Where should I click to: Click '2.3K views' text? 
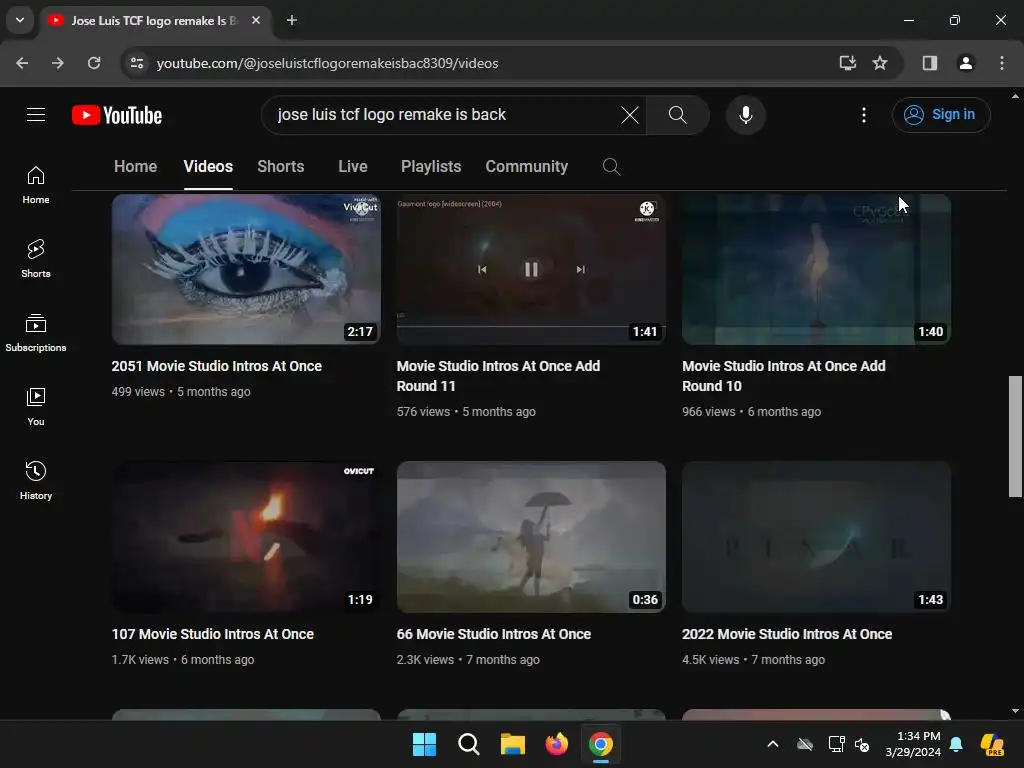(425, 660)
